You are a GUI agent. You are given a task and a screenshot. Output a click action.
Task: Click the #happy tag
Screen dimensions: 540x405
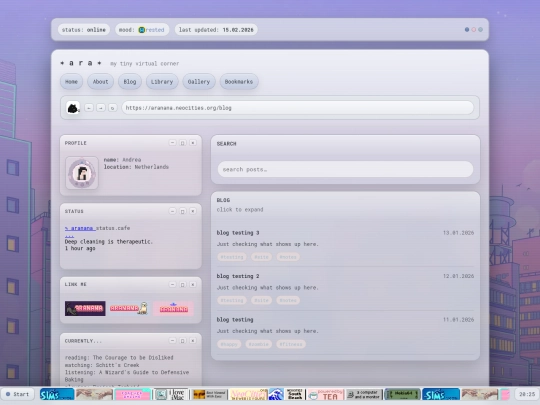pyautogui.click(x=229, y=344)
